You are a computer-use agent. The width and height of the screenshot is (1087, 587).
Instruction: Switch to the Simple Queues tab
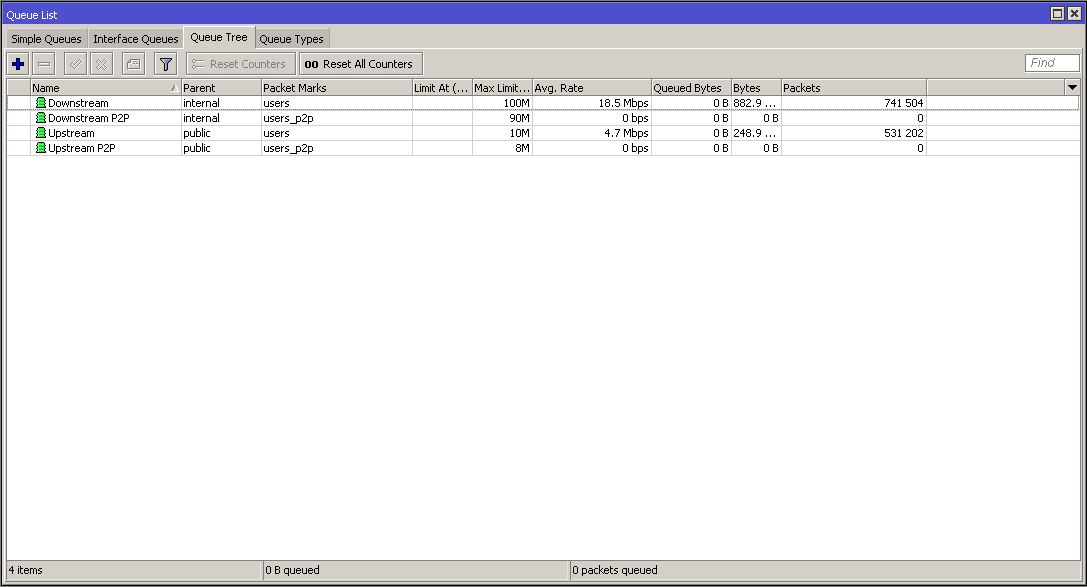tap(46, 39)
